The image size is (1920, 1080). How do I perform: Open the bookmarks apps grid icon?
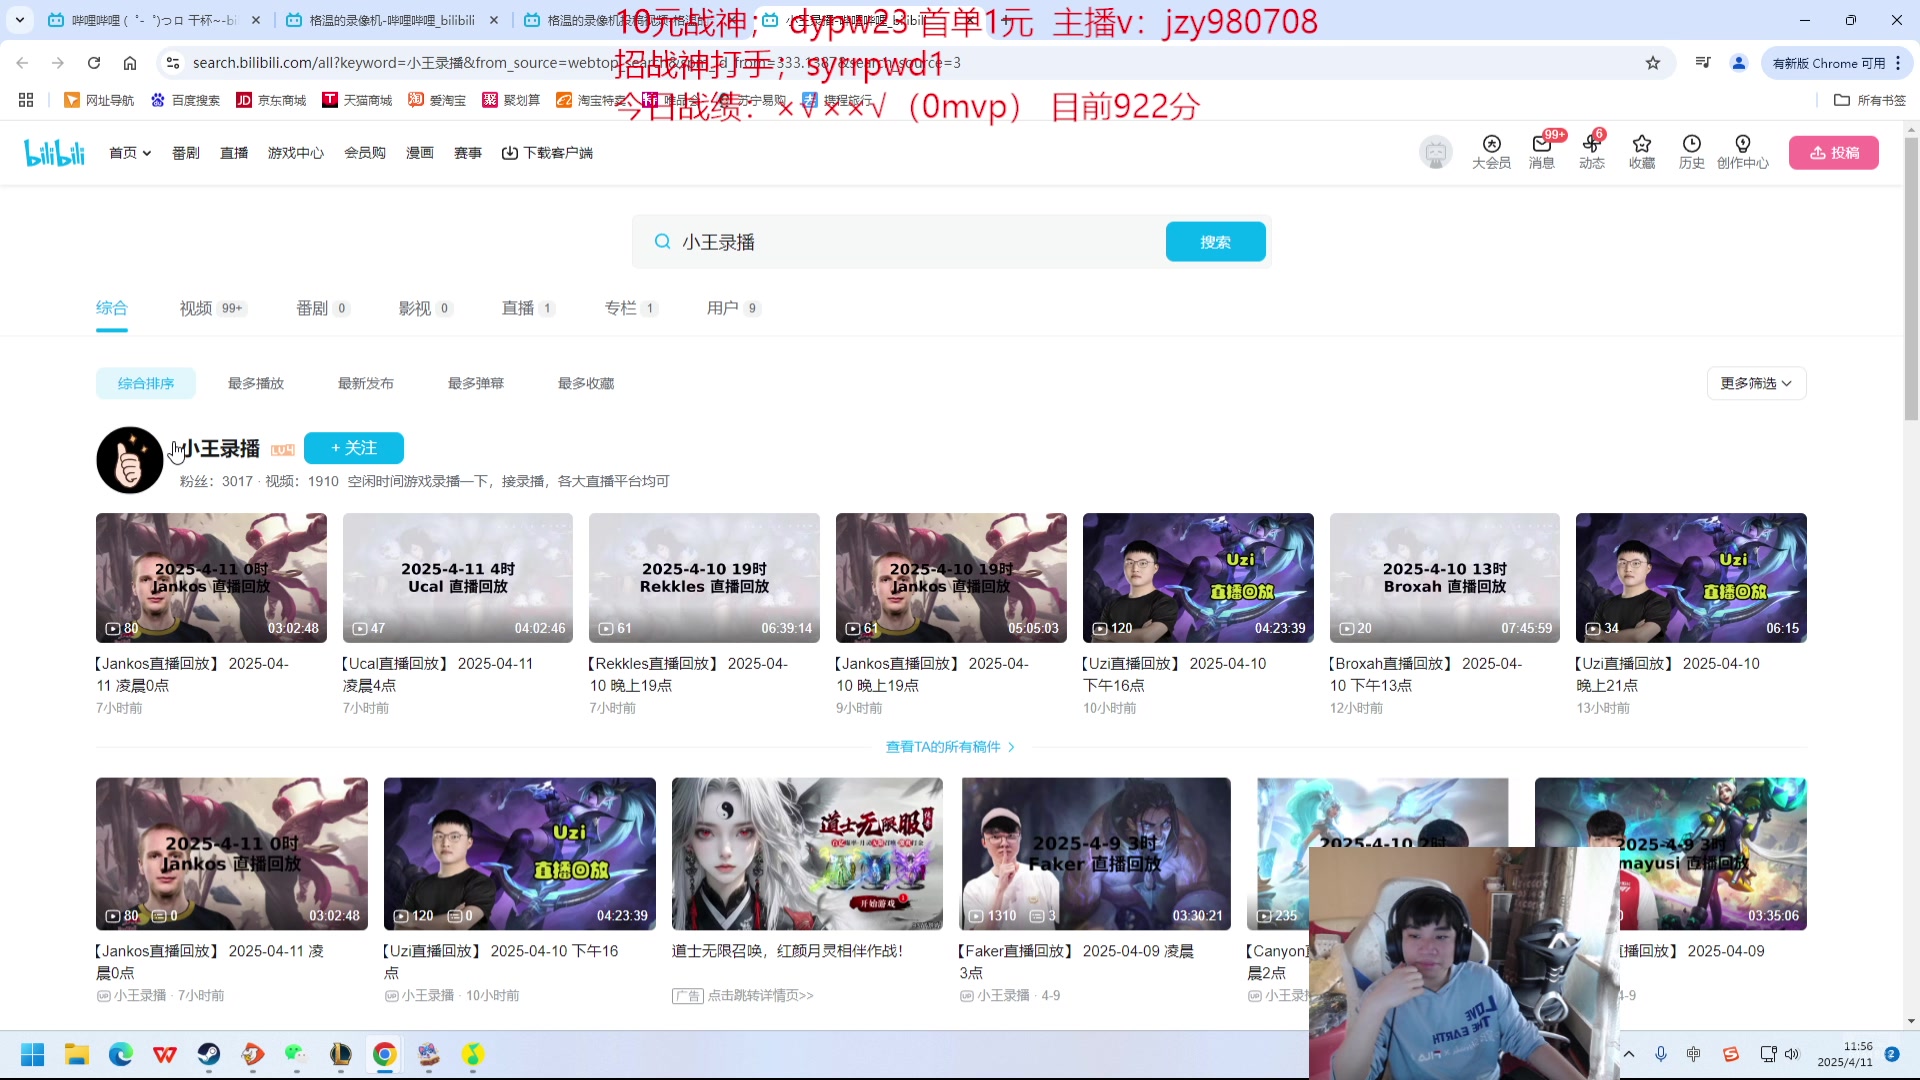[x=26, y=100]
